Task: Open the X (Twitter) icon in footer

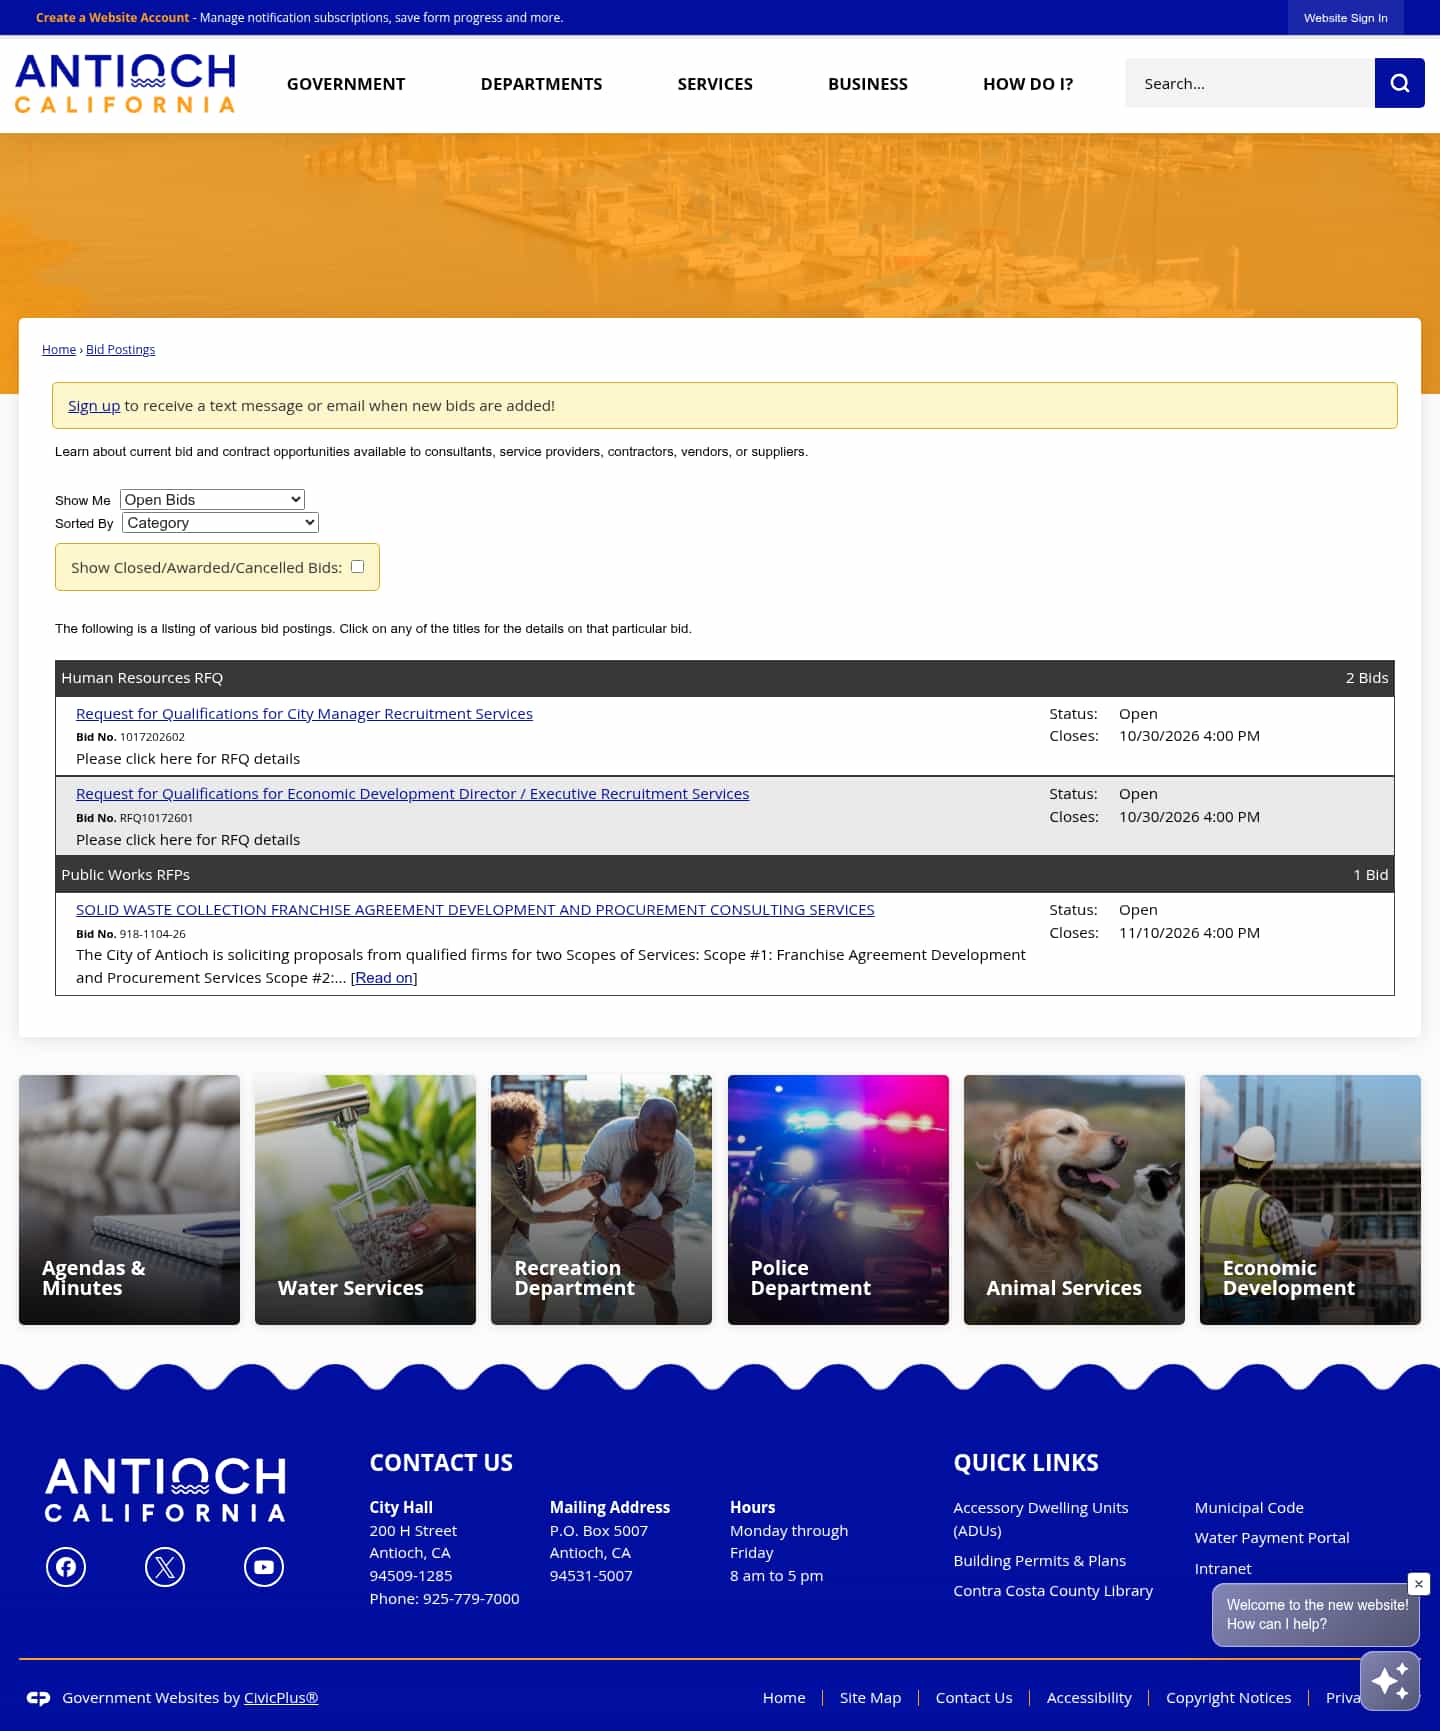Action: pyautogui.click(x=165, y=1567)
